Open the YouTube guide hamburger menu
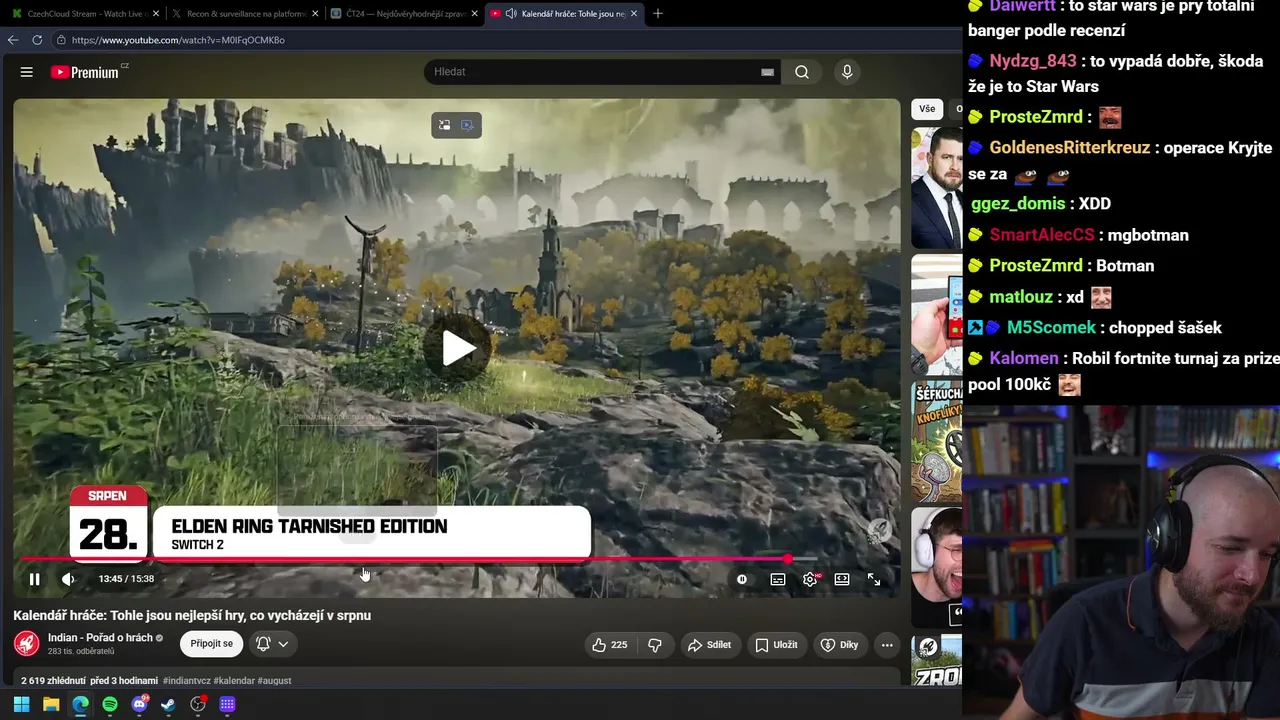This screenshot has height=720, width=1280. (x=27, y=72)
